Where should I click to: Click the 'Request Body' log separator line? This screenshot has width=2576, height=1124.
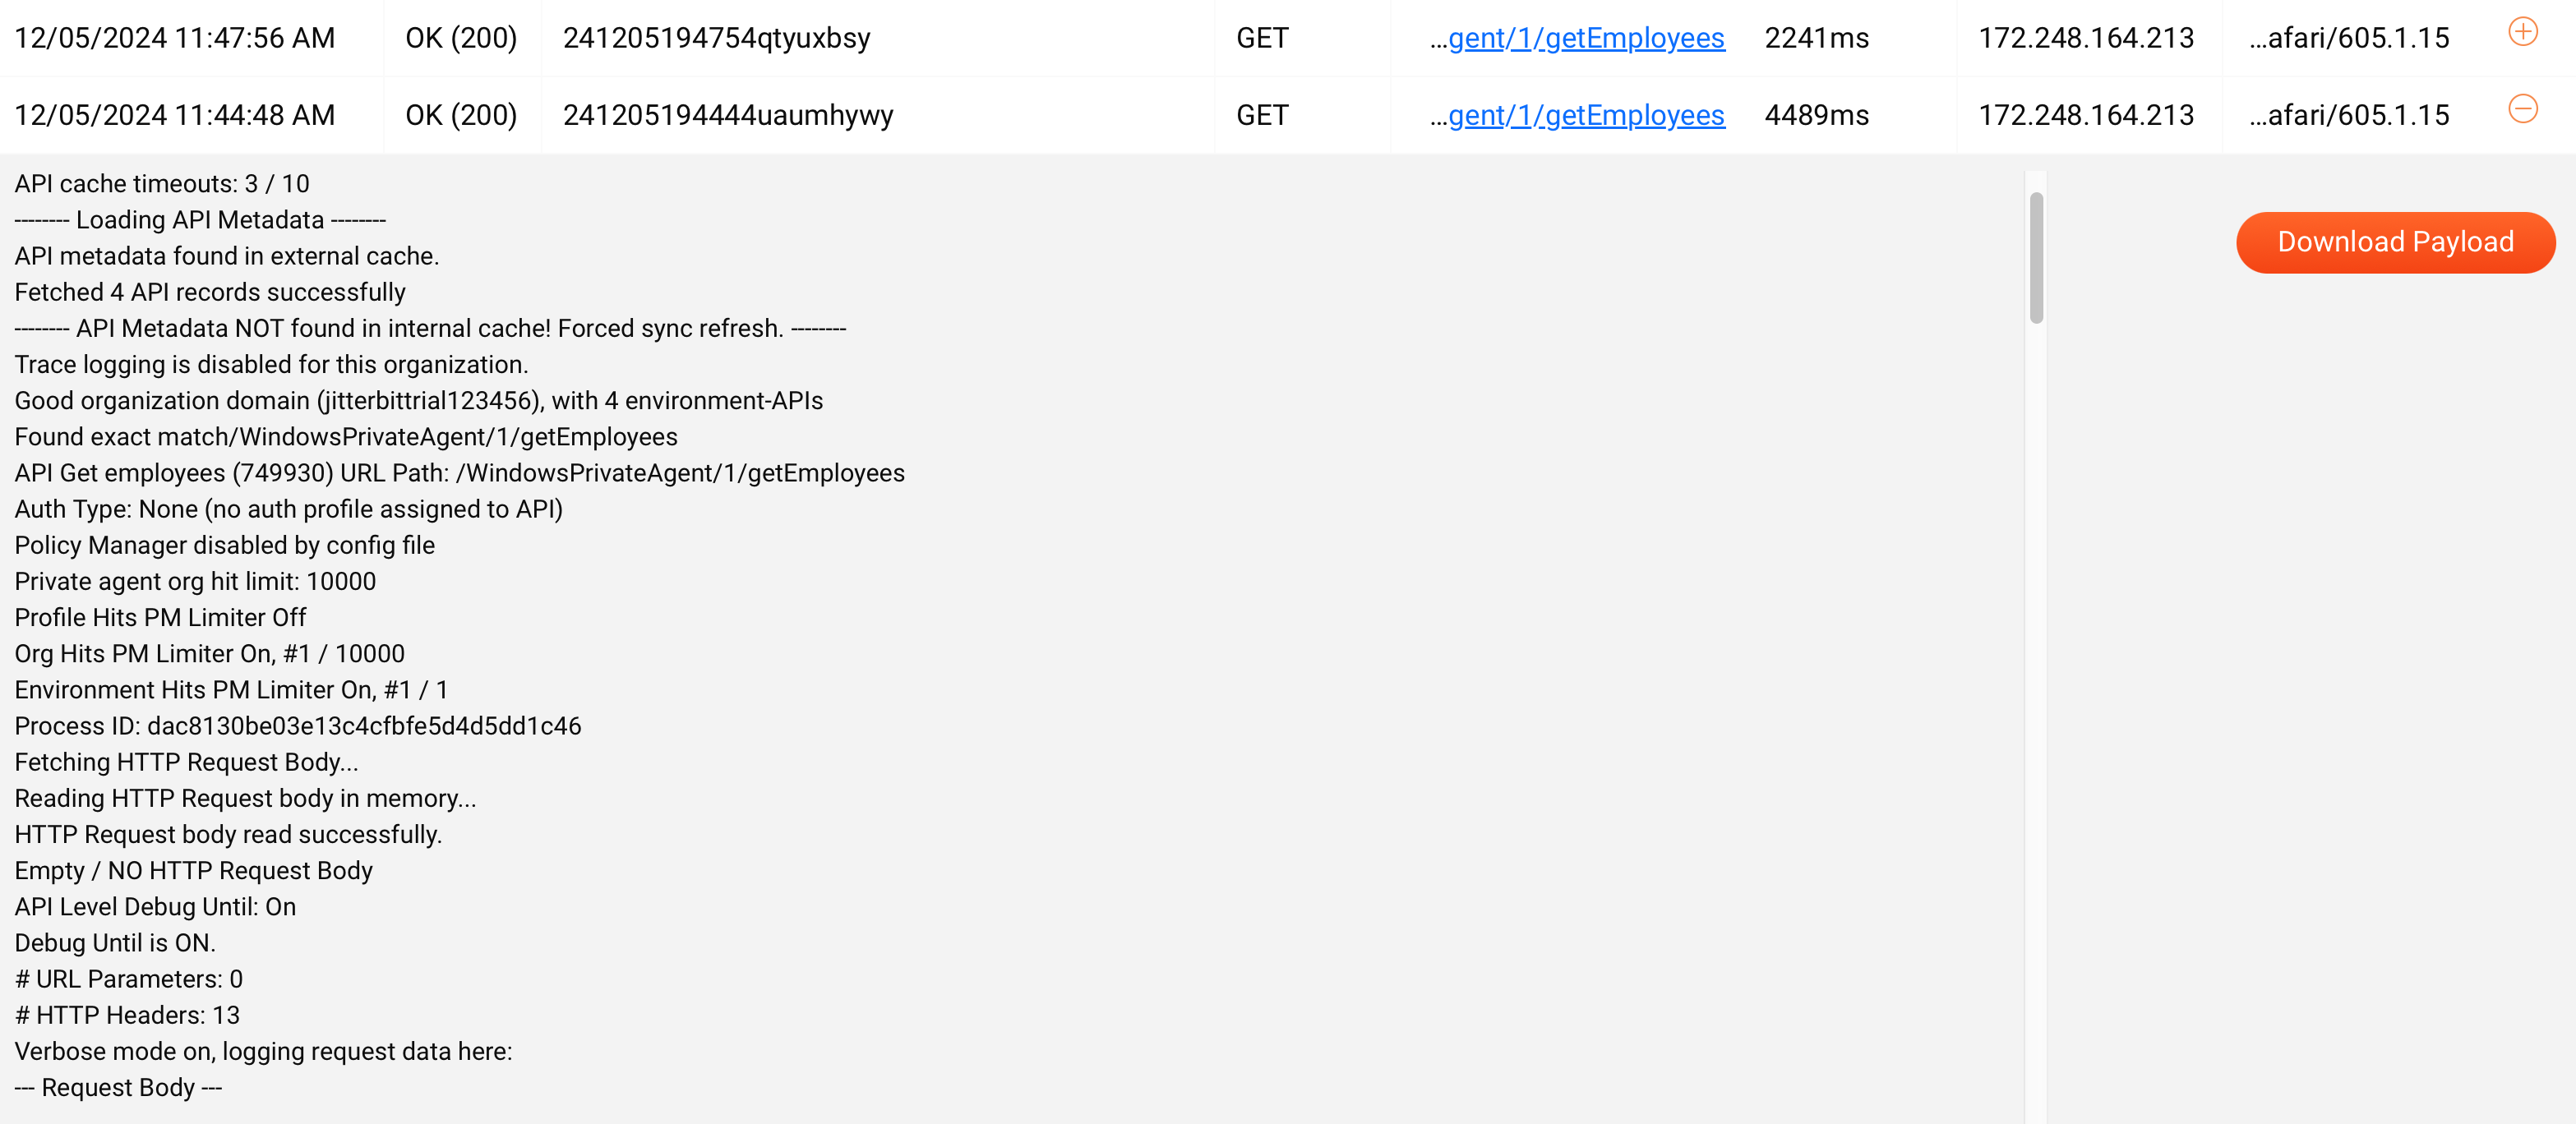click(118, 1087)
